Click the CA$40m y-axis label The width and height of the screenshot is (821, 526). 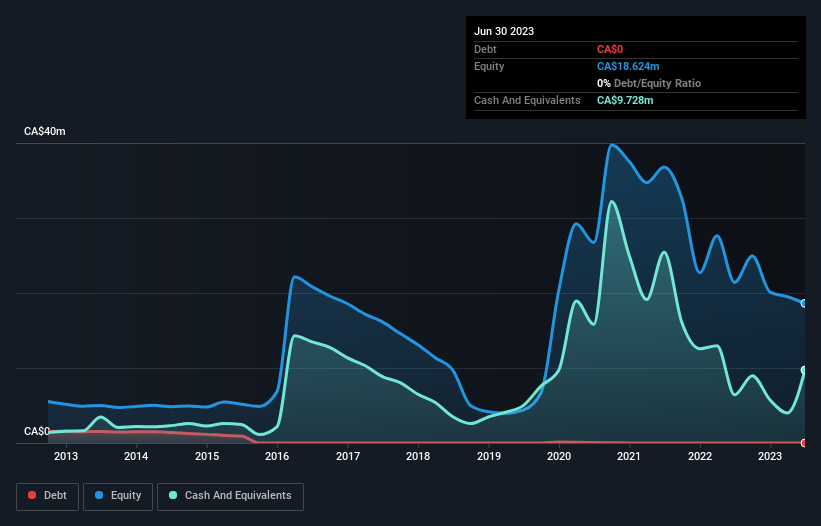[45, 131]
